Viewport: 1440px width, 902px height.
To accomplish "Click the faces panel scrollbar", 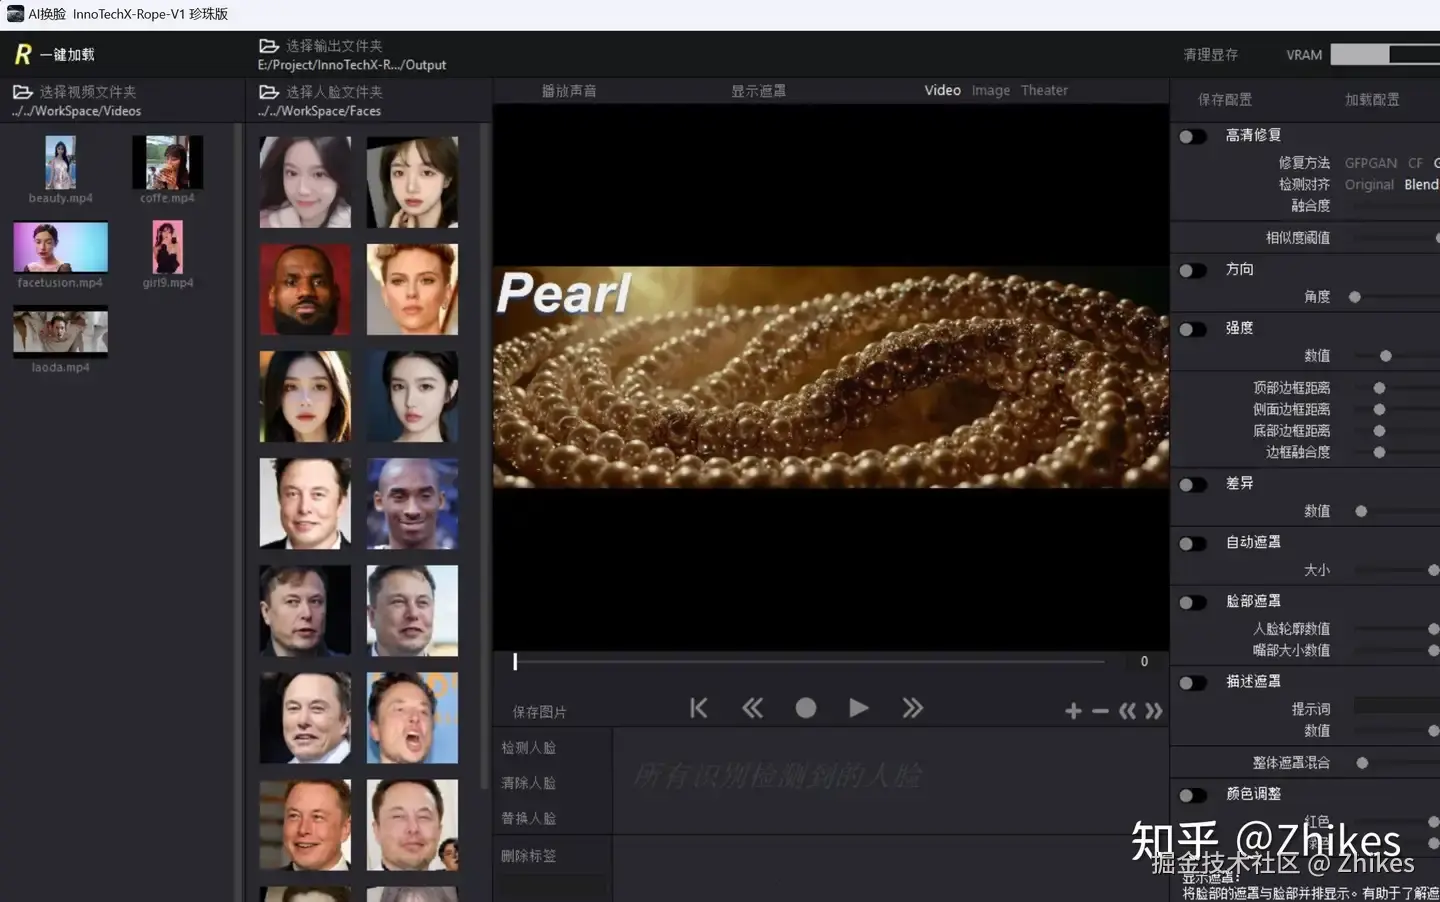I will click(x=485, y=455).
